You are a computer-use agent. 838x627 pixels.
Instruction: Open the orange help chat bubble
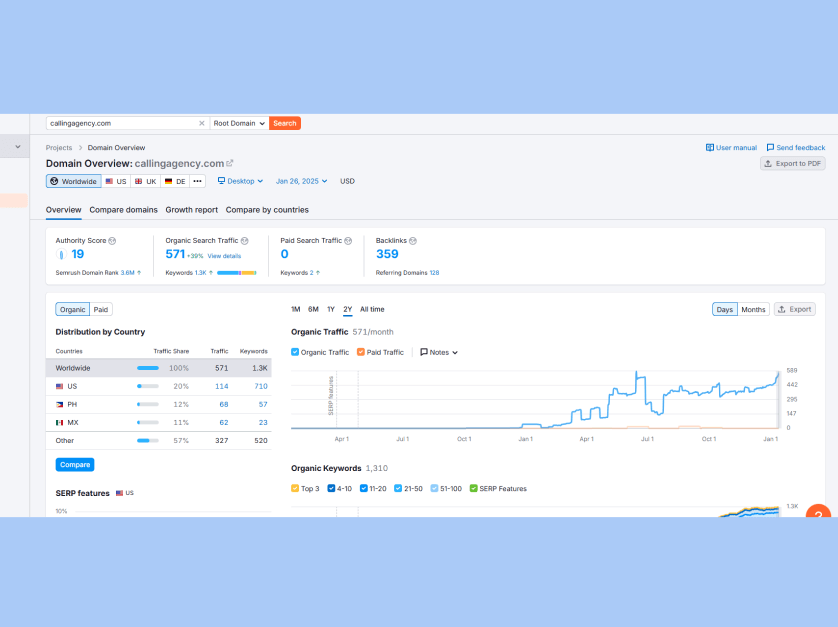coord(818,514)
